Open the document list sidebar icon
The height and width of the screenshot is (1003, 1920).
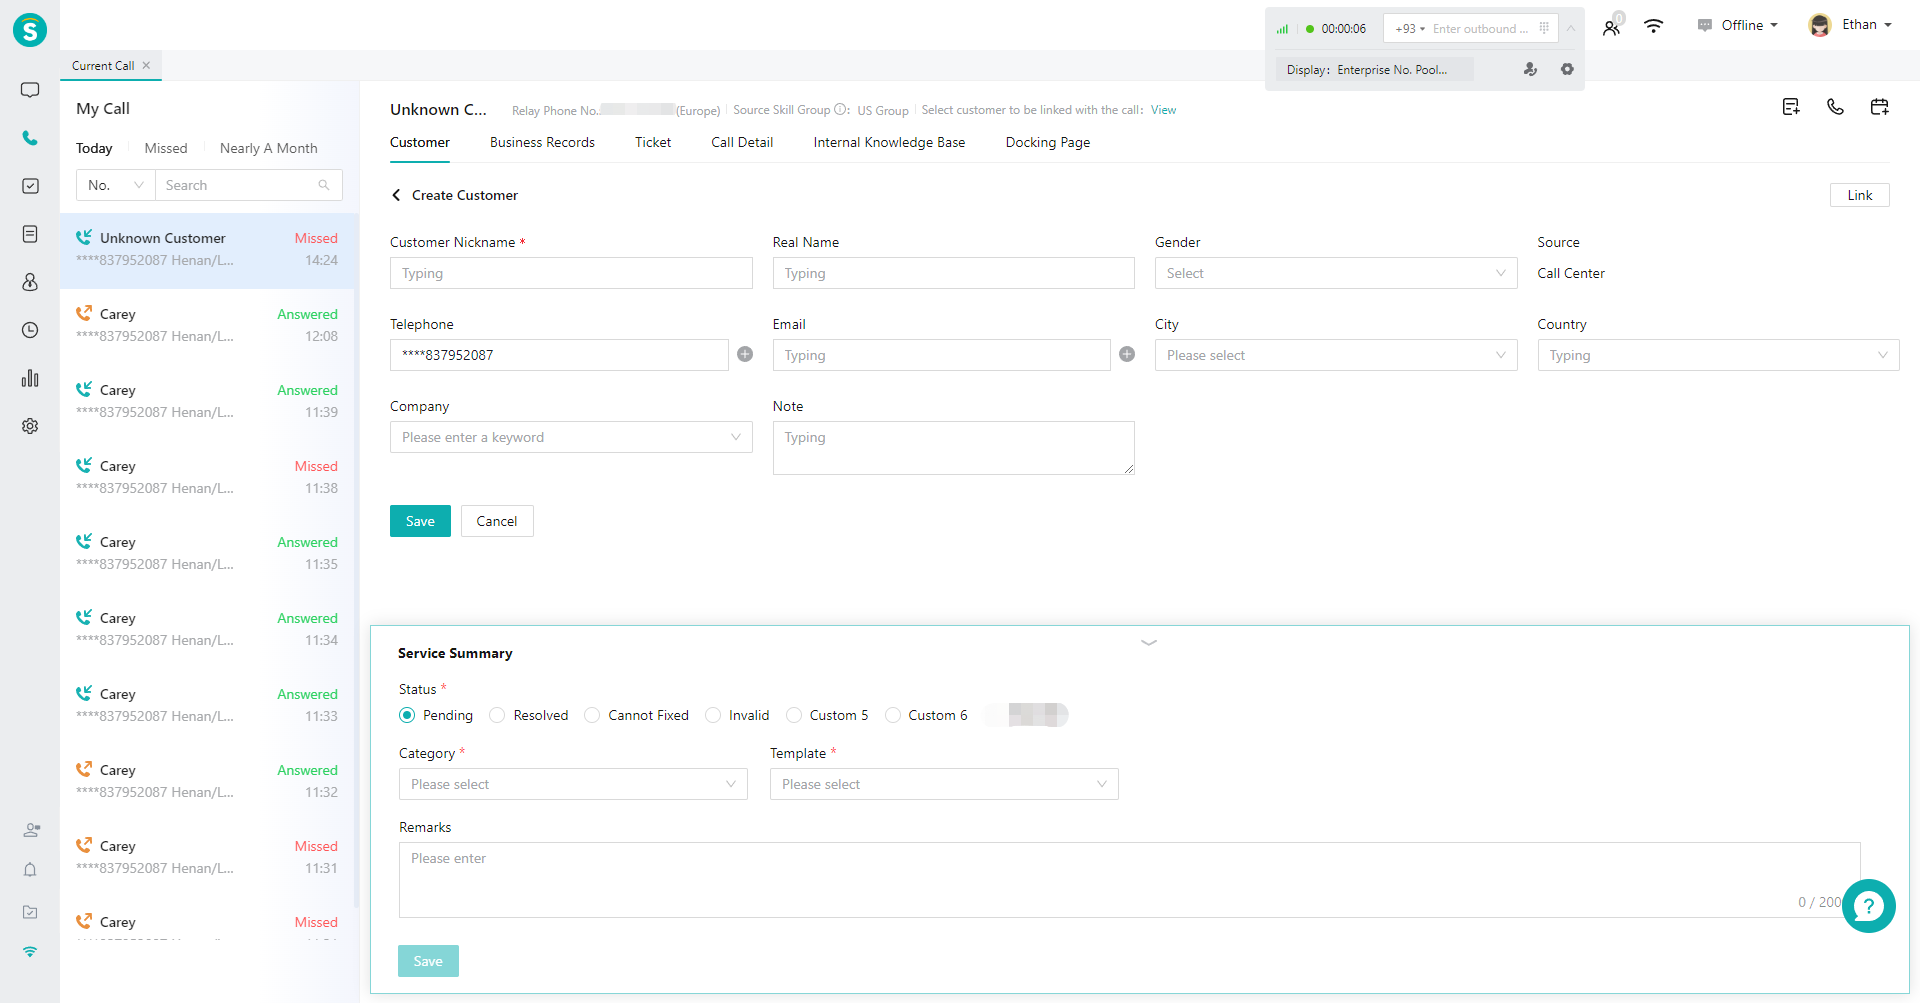30,234
